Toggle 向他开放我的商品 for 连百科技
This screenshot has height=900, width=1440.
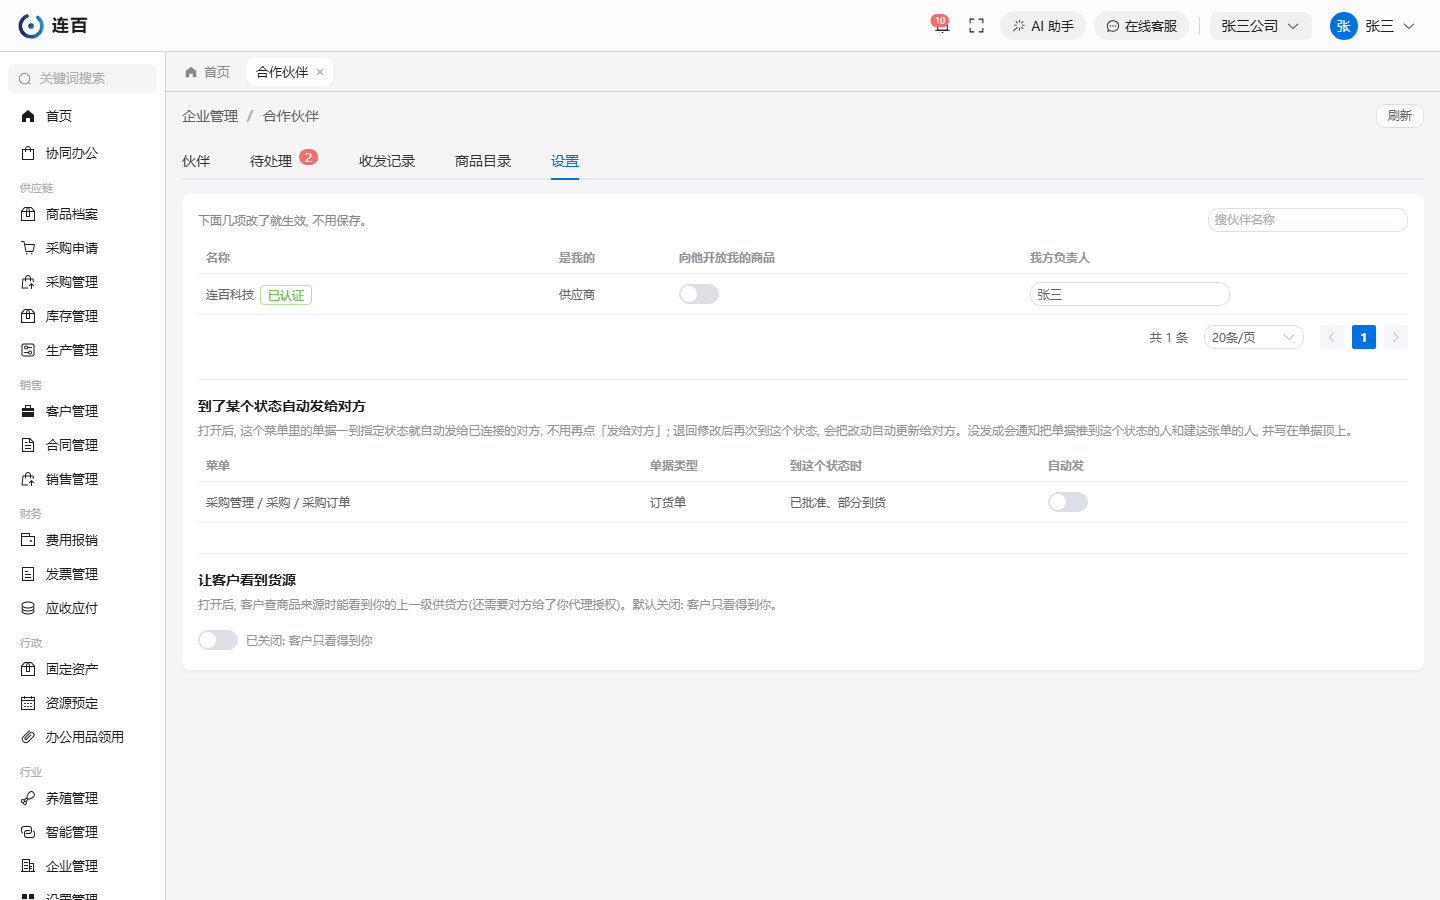point(699,294)
